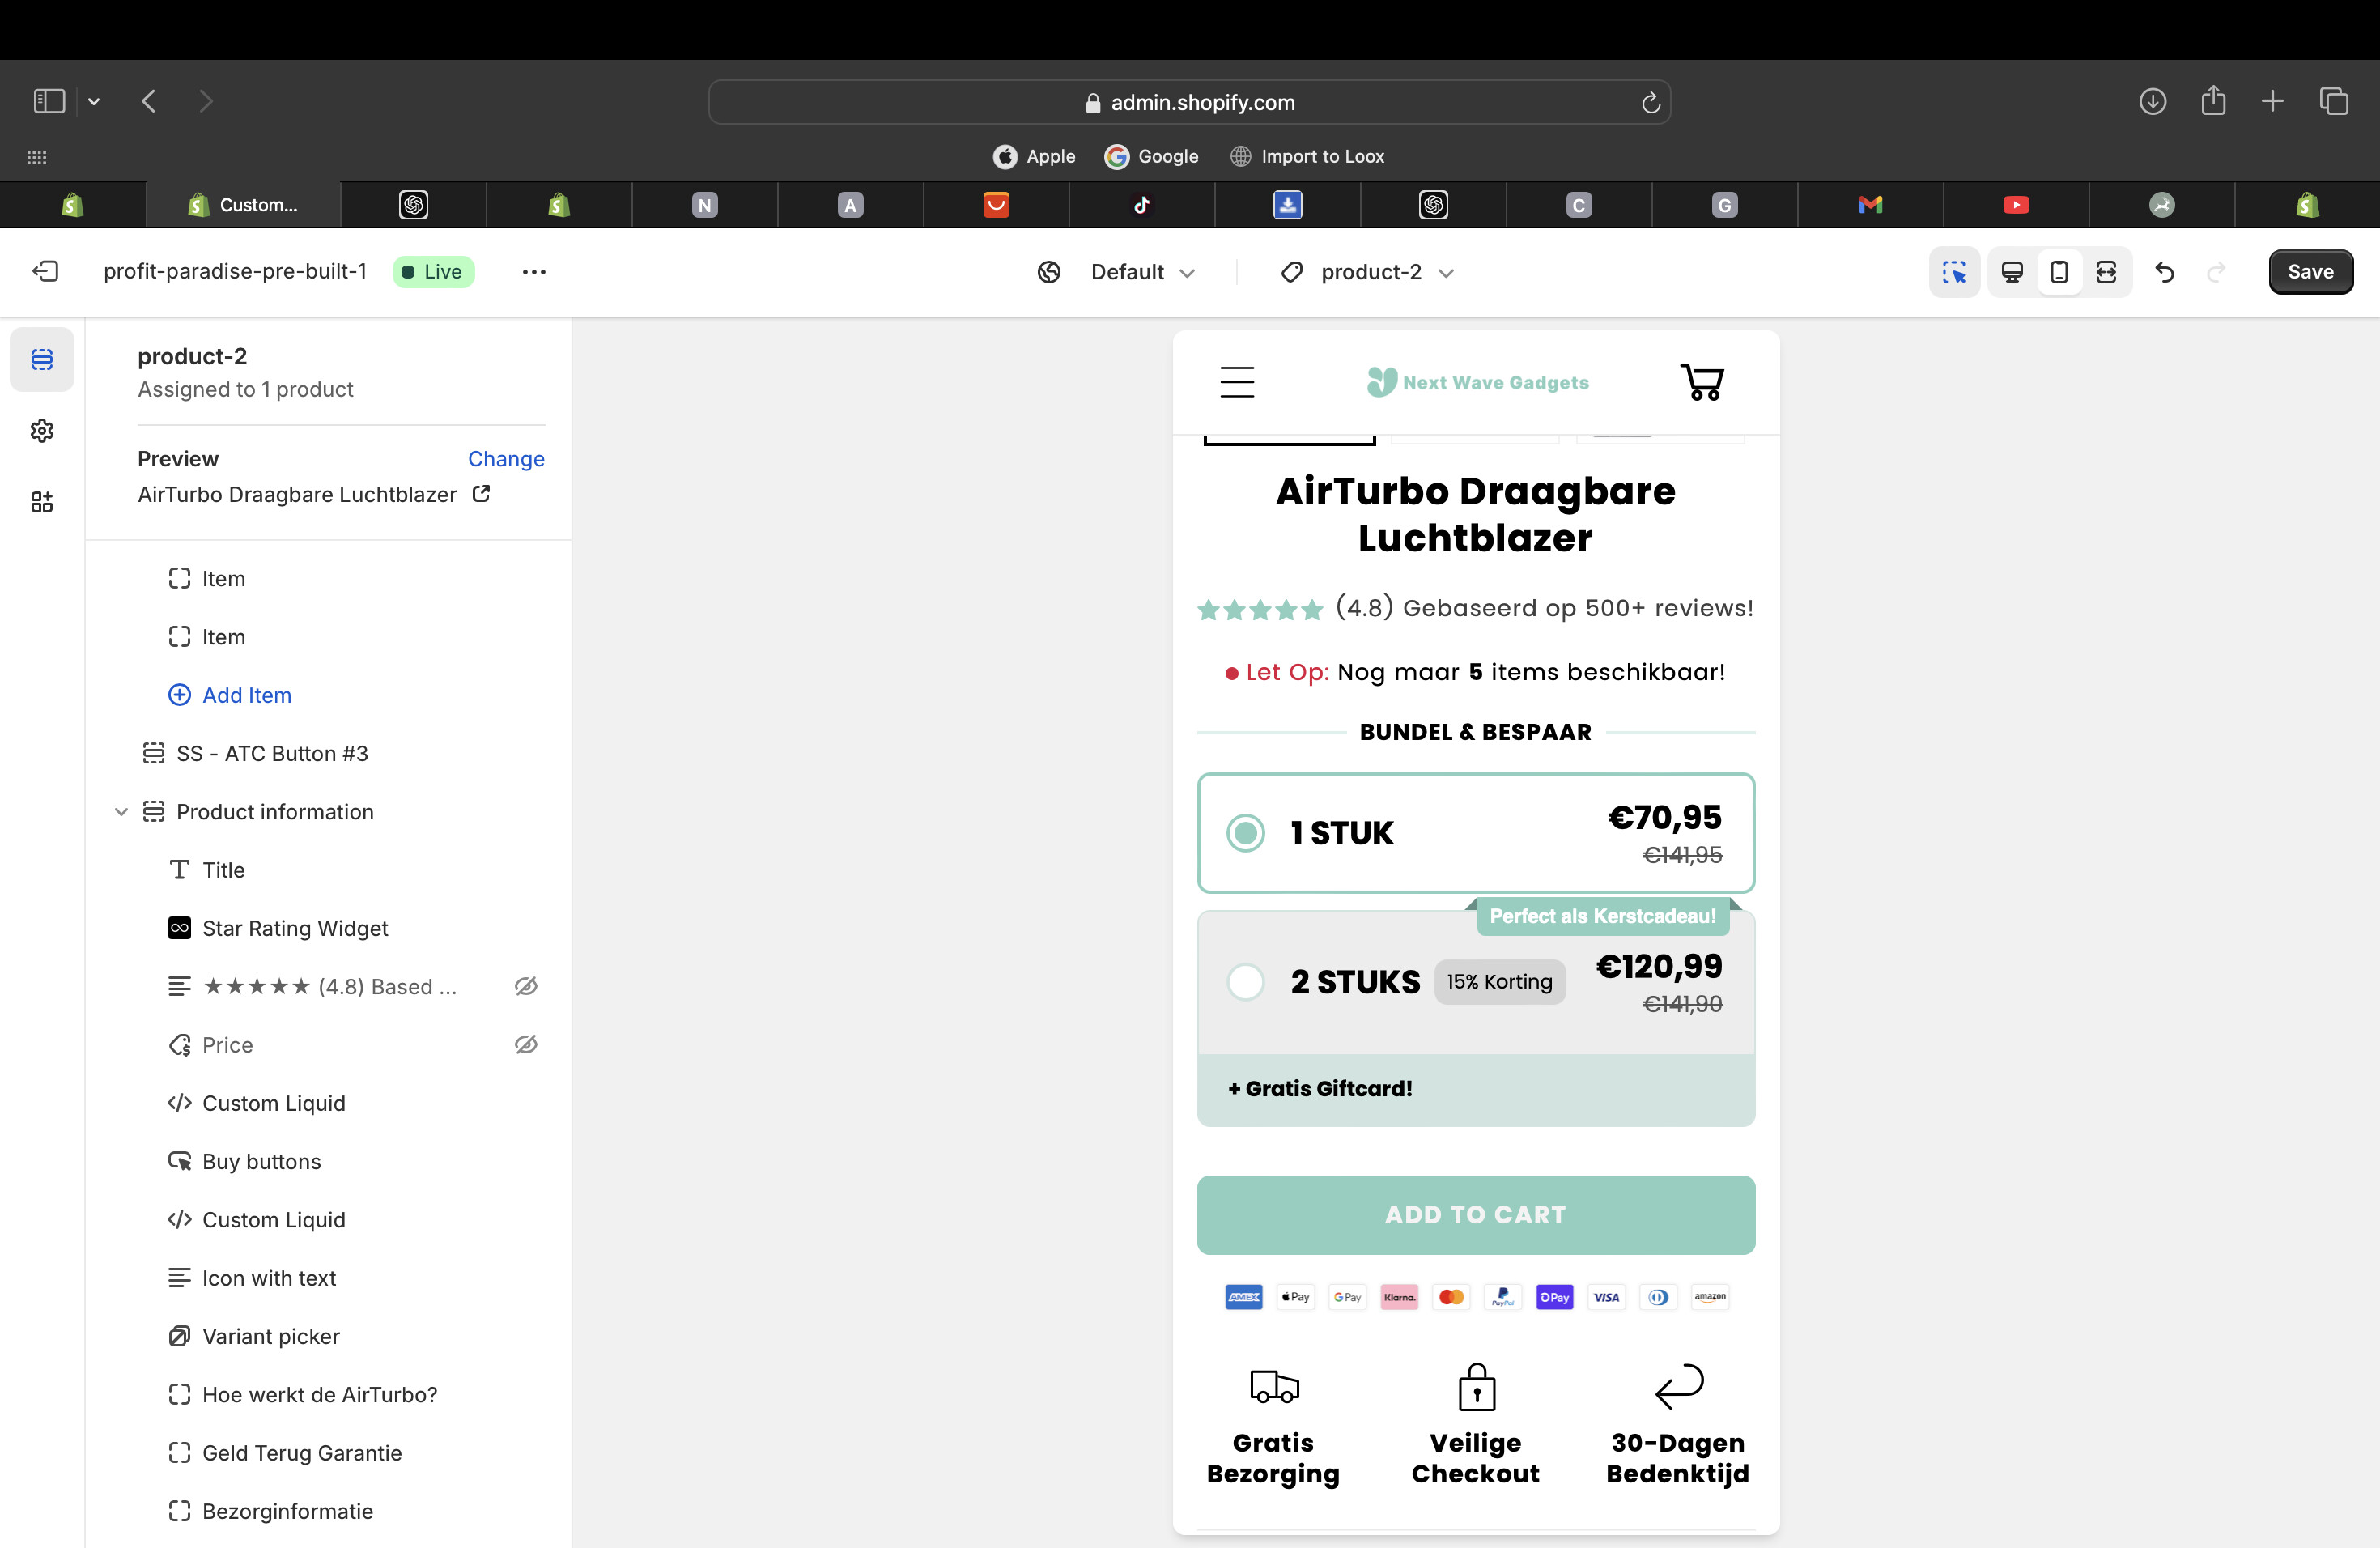Open the three-dot theme actions menu
Image resolution: width=2380 pixels, height=1548 pixels.
tap(534, 272)
